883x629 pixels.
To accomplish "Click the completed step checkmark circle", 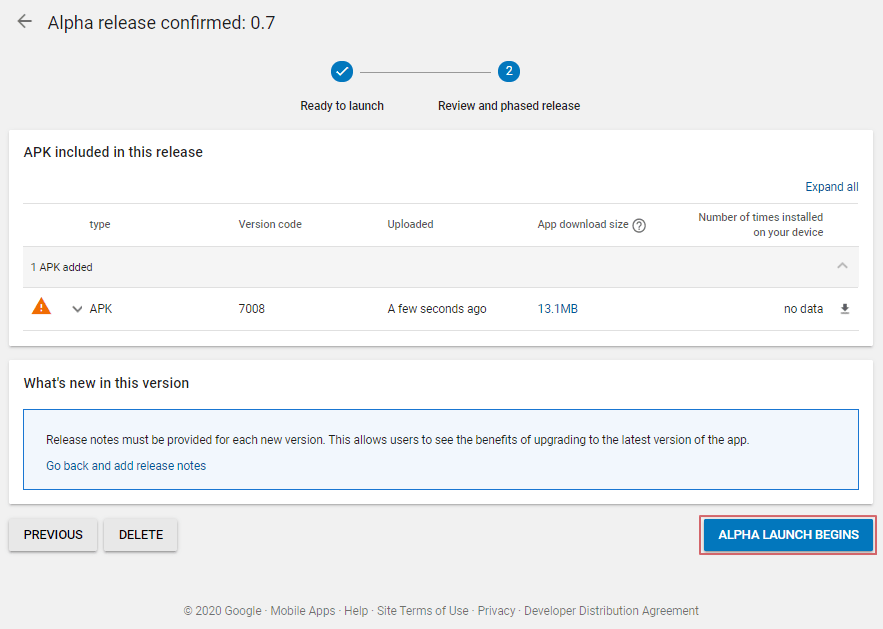I will 342,71.
